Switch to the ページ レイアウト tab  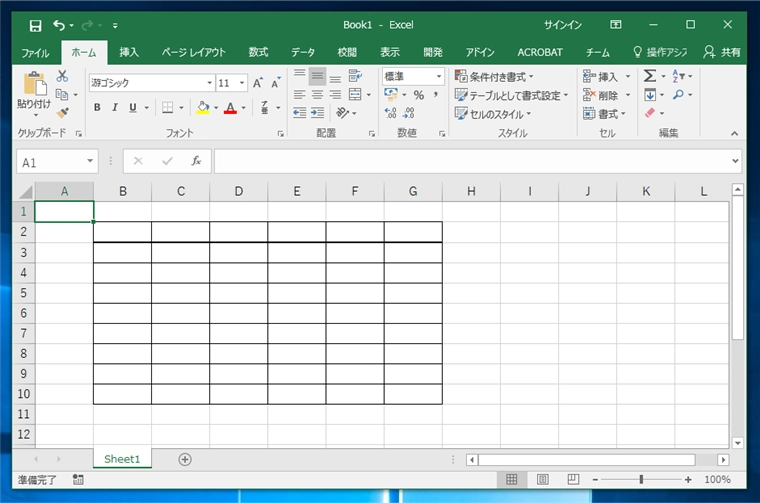coord(193,52)
